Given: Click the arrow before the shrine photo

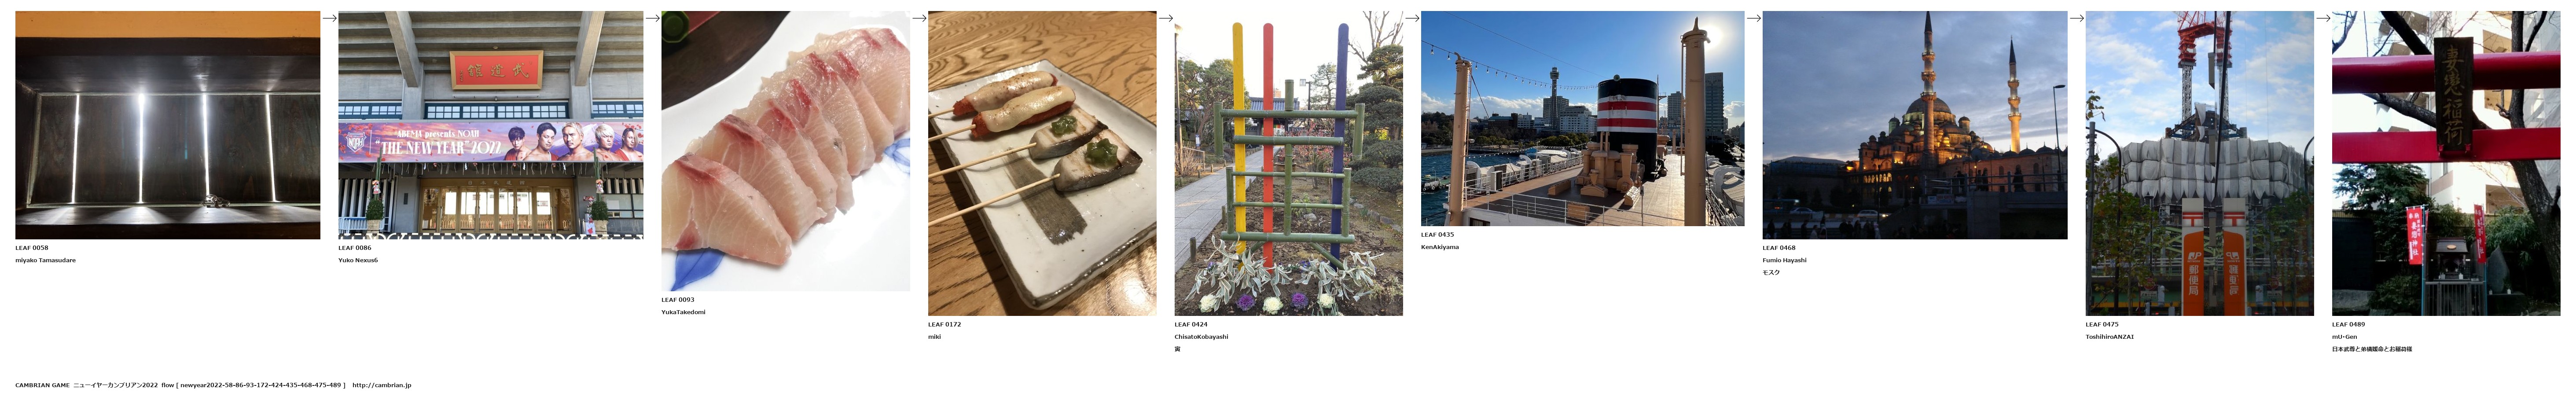Looking at the screenshot, I should click(x=2323, y=18).
